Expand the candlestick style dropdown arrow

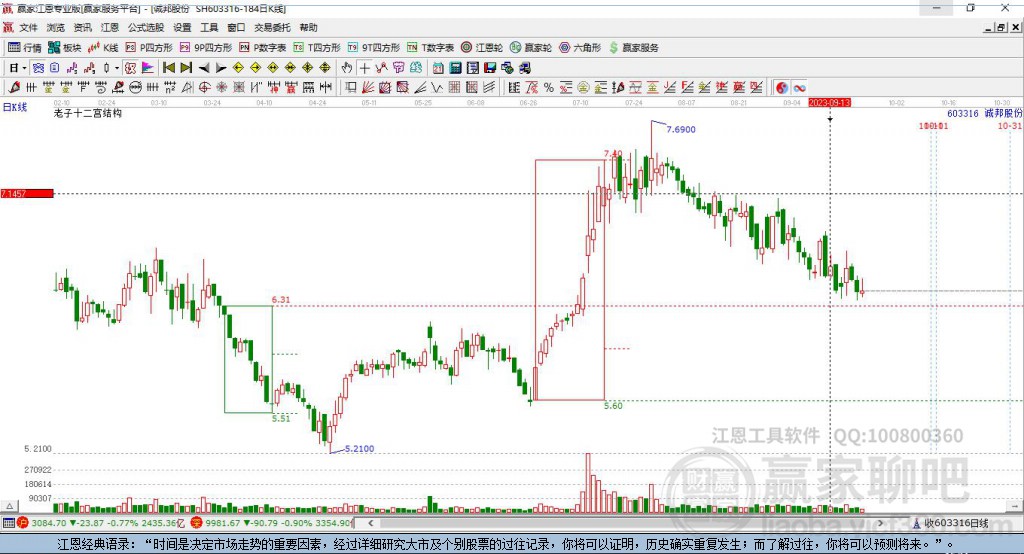117,68
